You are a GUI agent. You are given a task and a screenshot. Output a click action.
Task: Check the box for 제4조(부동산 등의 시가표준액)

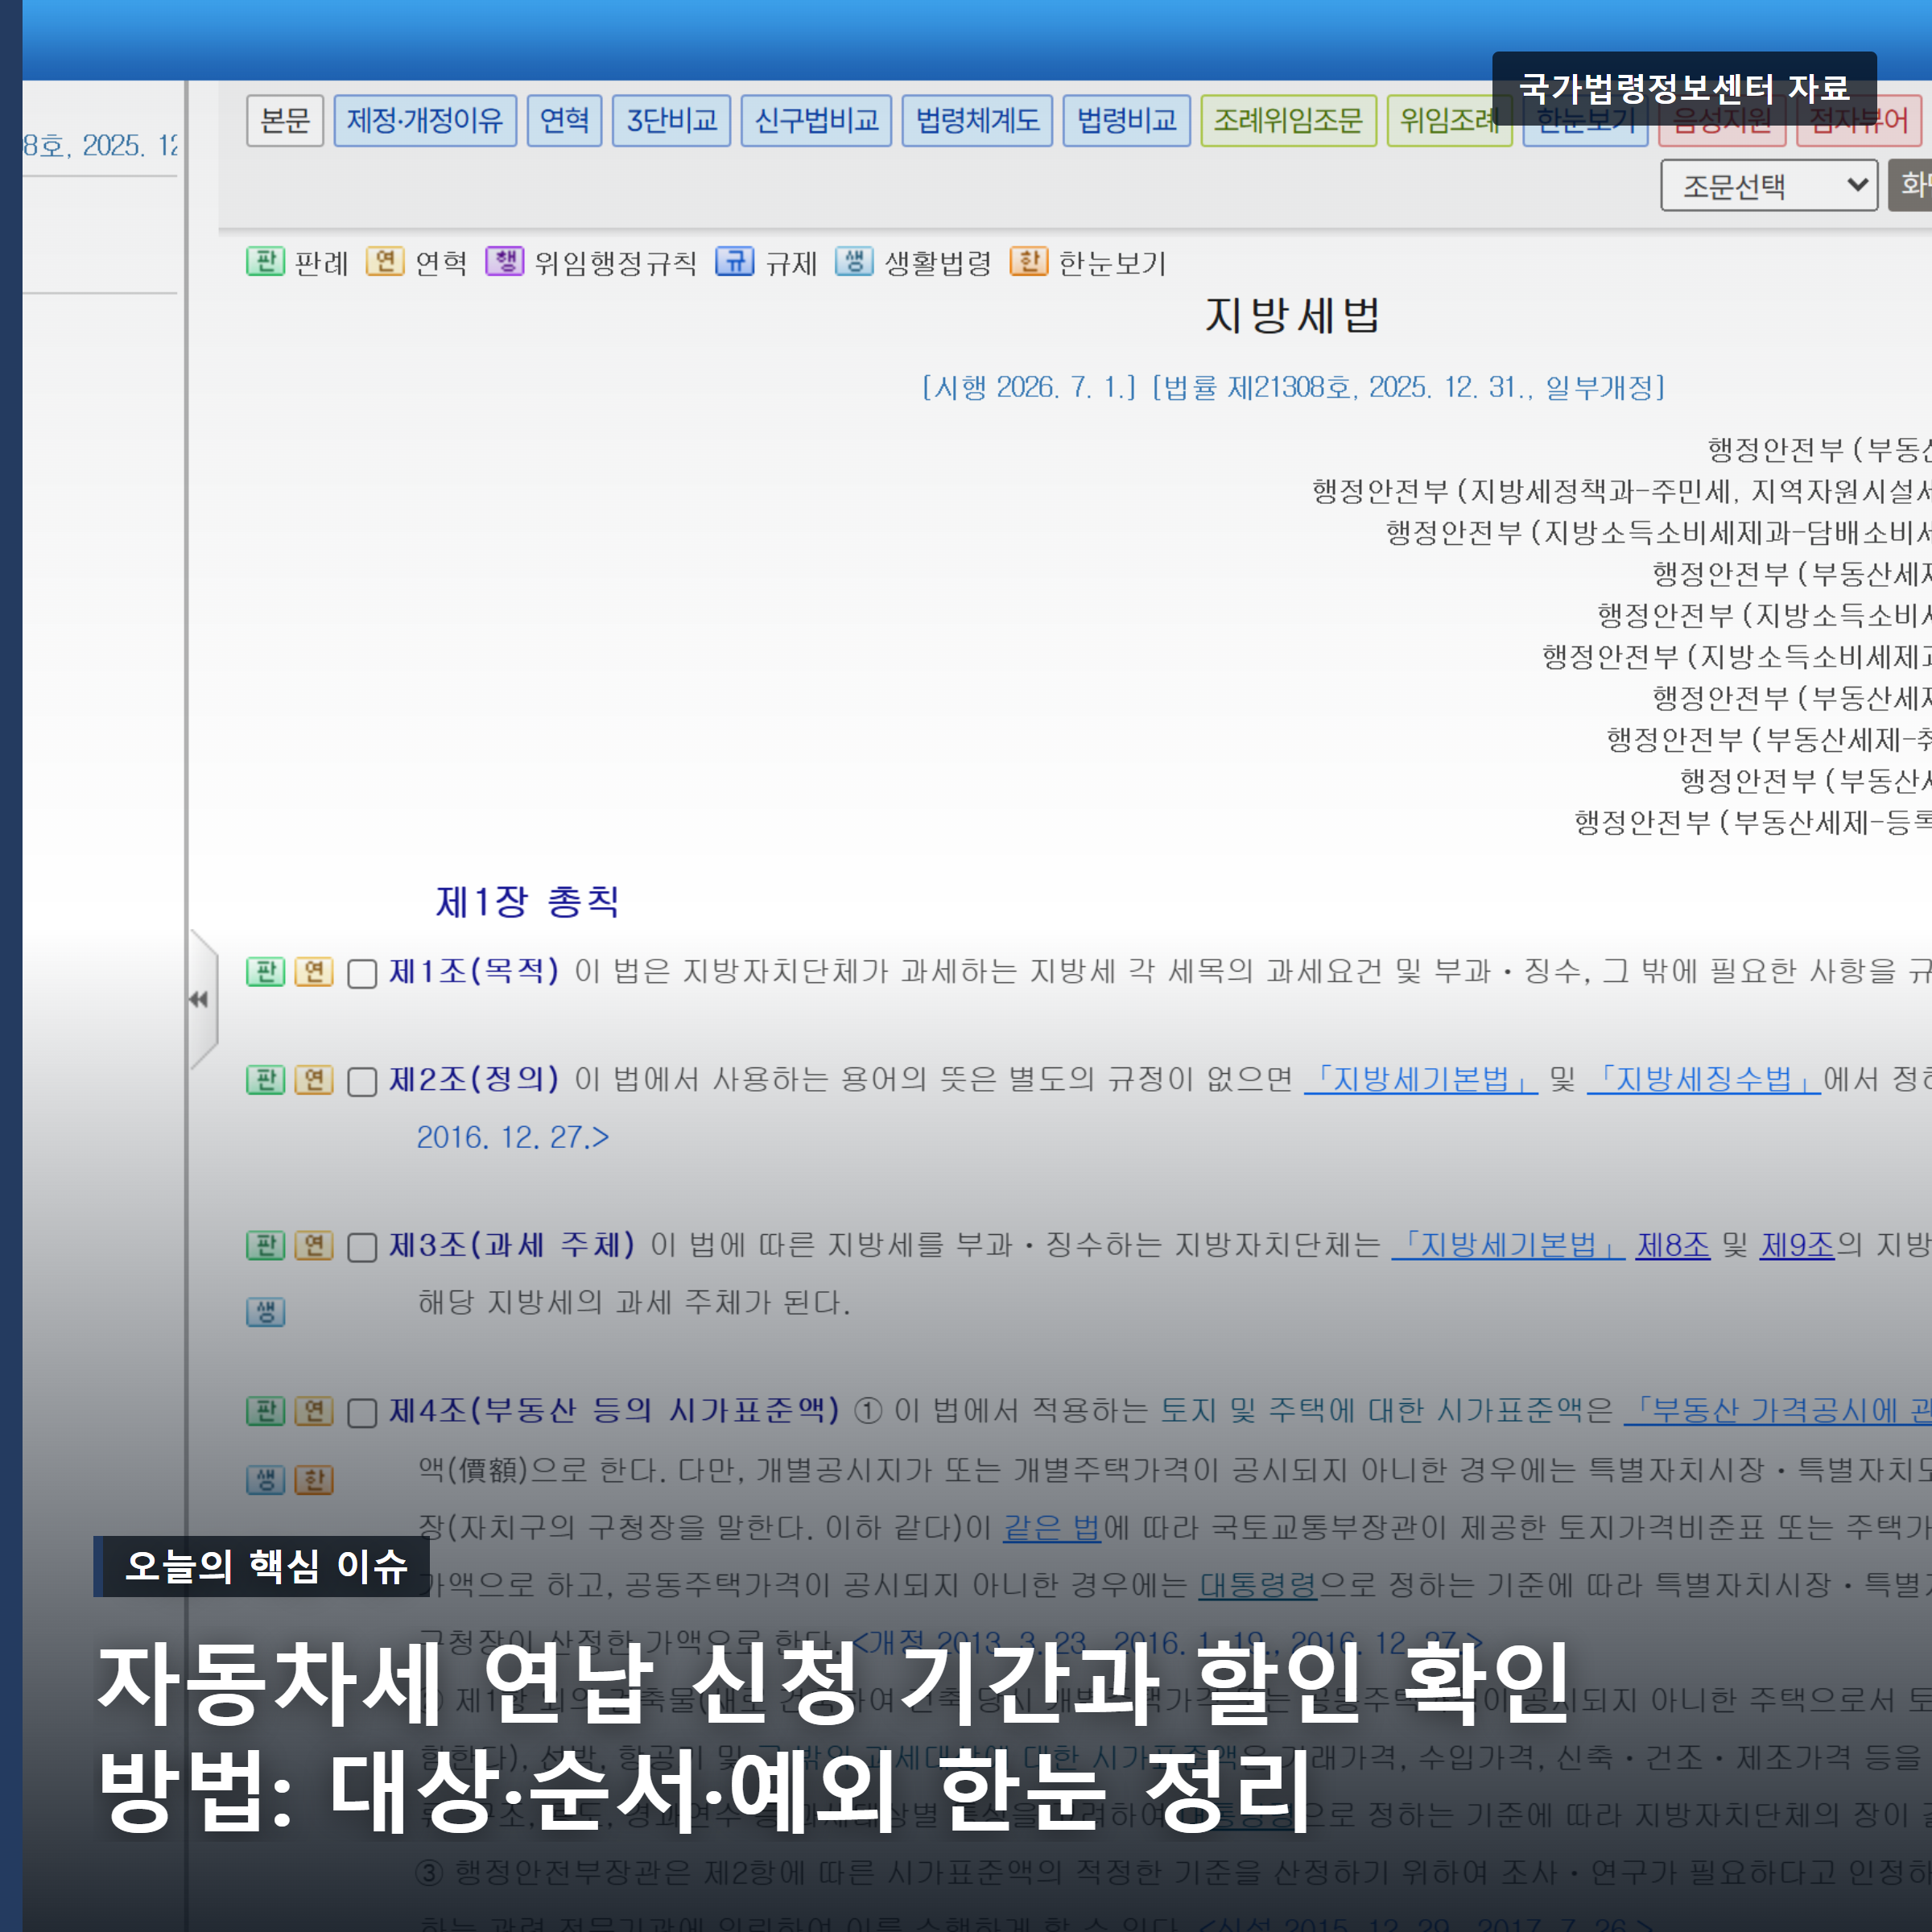coord(361,1413)
